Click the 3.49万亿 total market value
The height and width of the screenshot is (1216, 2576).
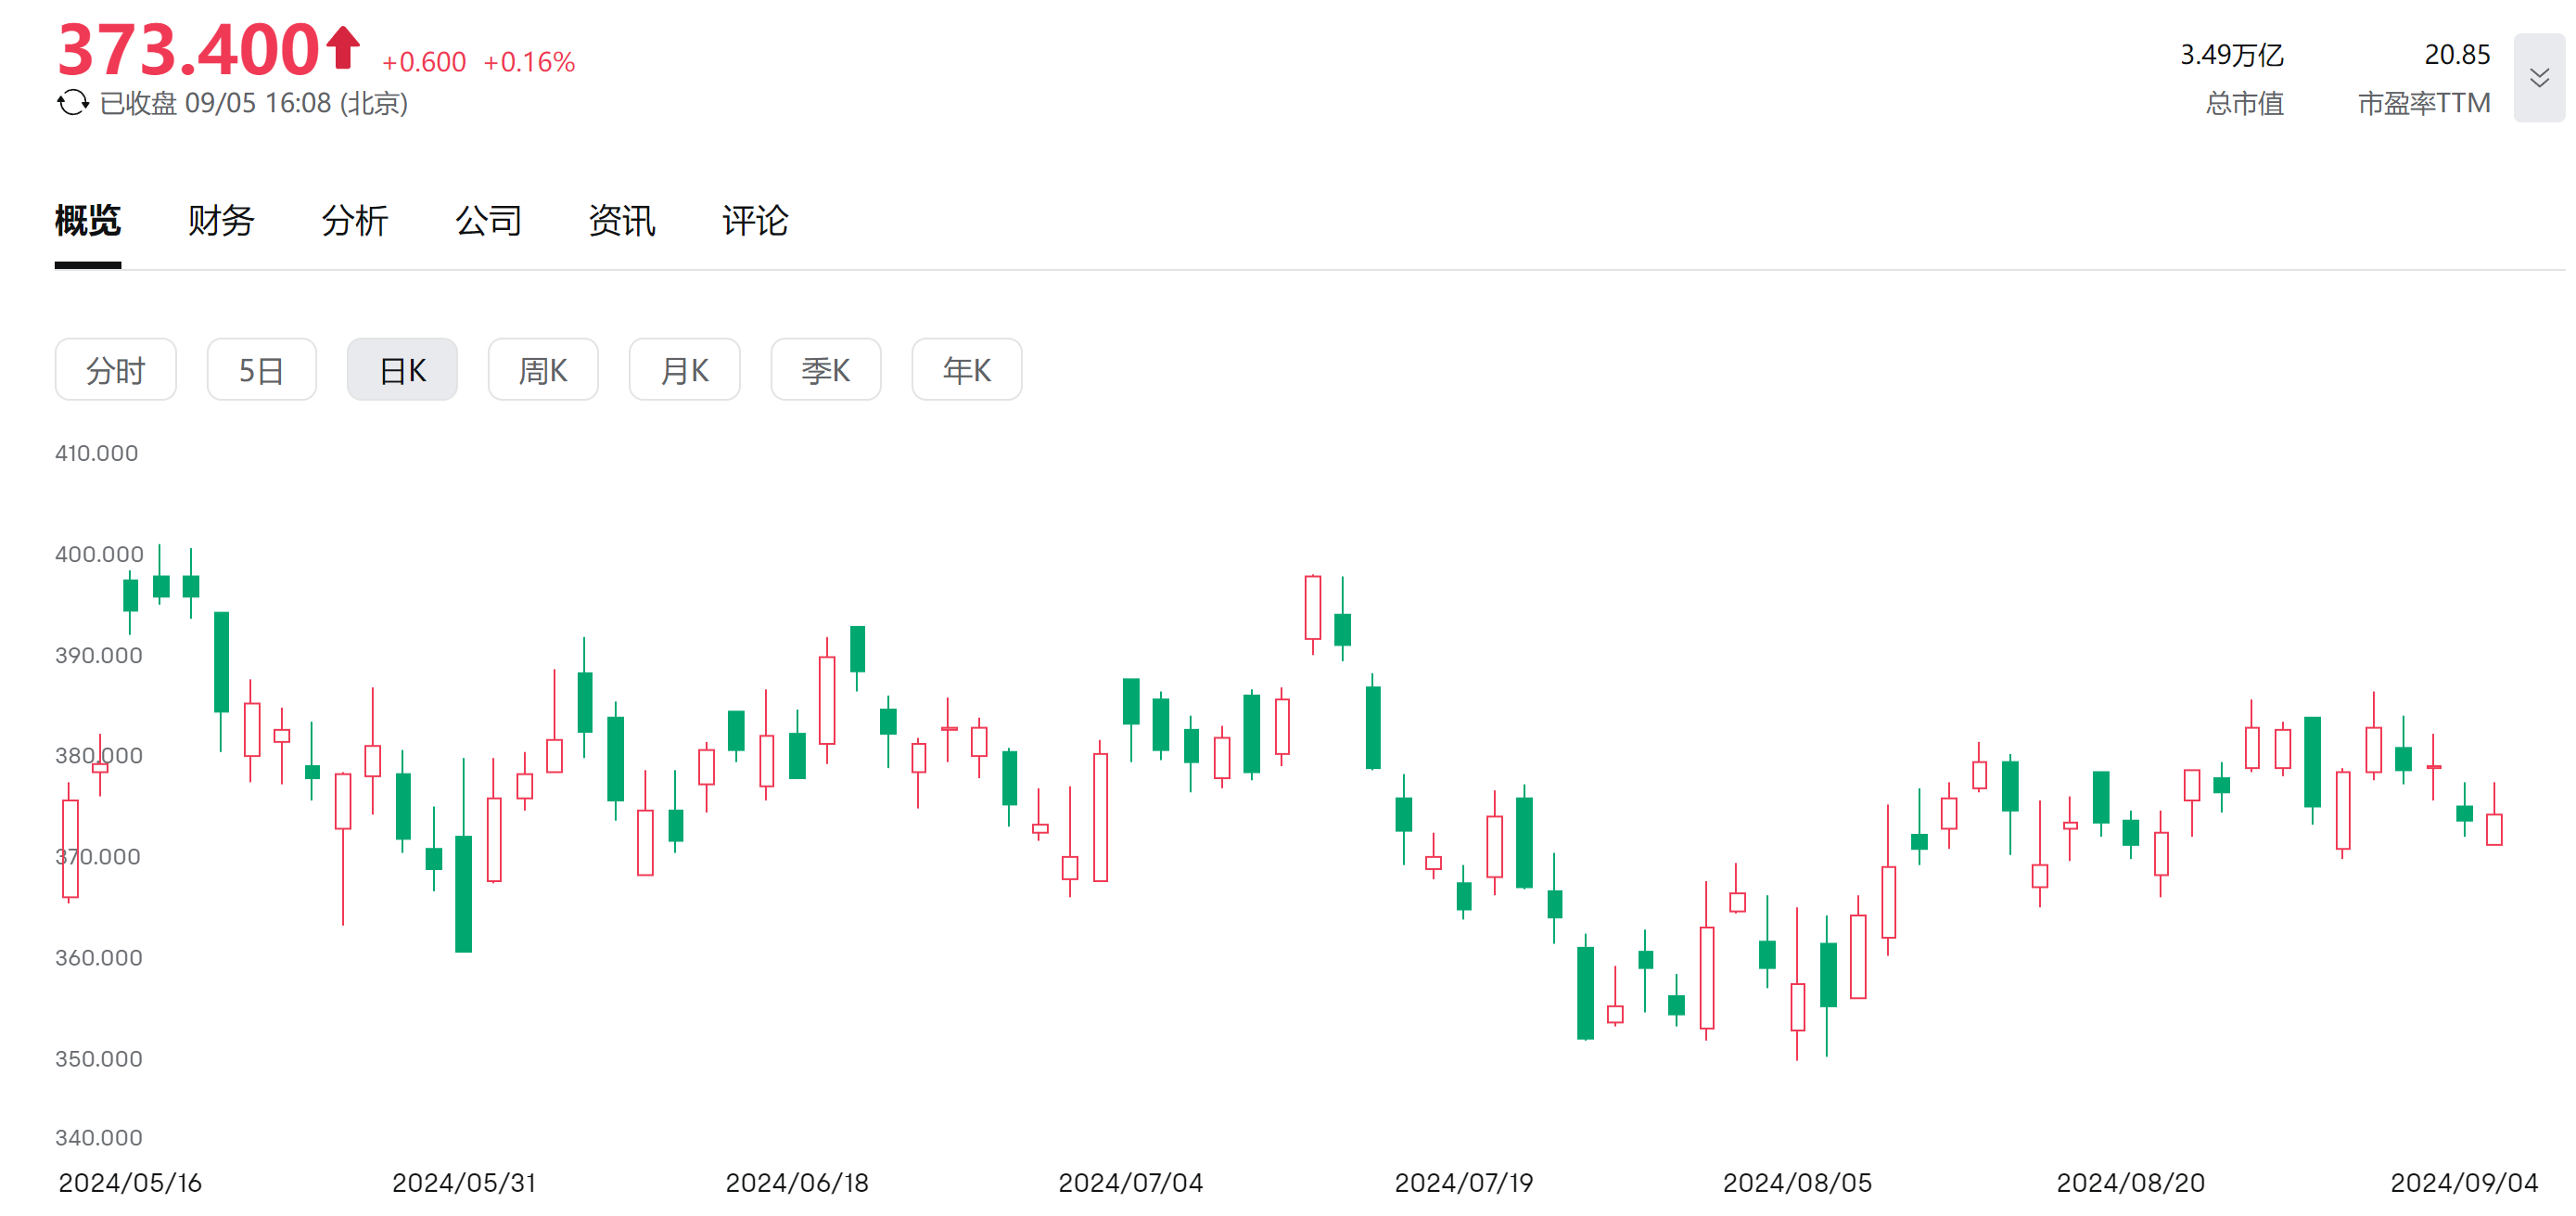point(2231,55)
